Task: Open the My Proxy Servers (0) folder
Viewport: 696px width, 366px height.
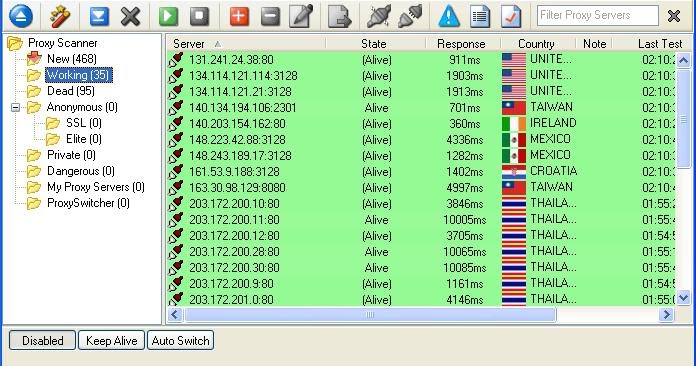Action: point(95,187)
